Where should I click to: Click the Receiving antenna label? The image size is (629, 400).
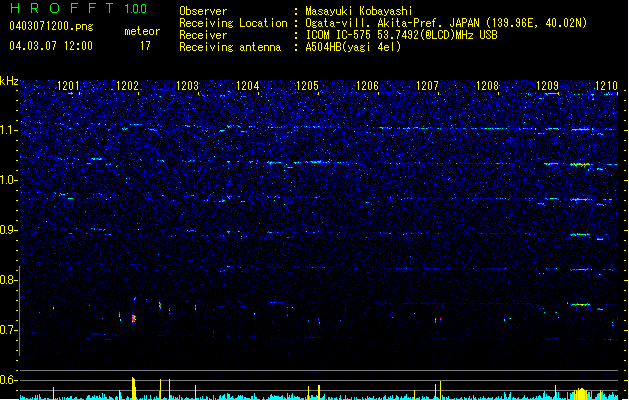click(230, 47)
